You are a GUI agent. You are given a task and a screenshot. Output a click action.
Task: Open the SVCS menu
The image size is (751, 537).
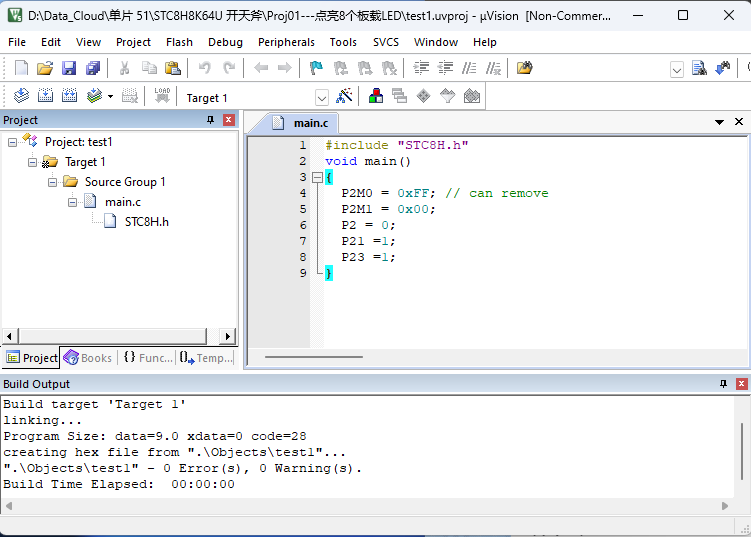[386, 42]
